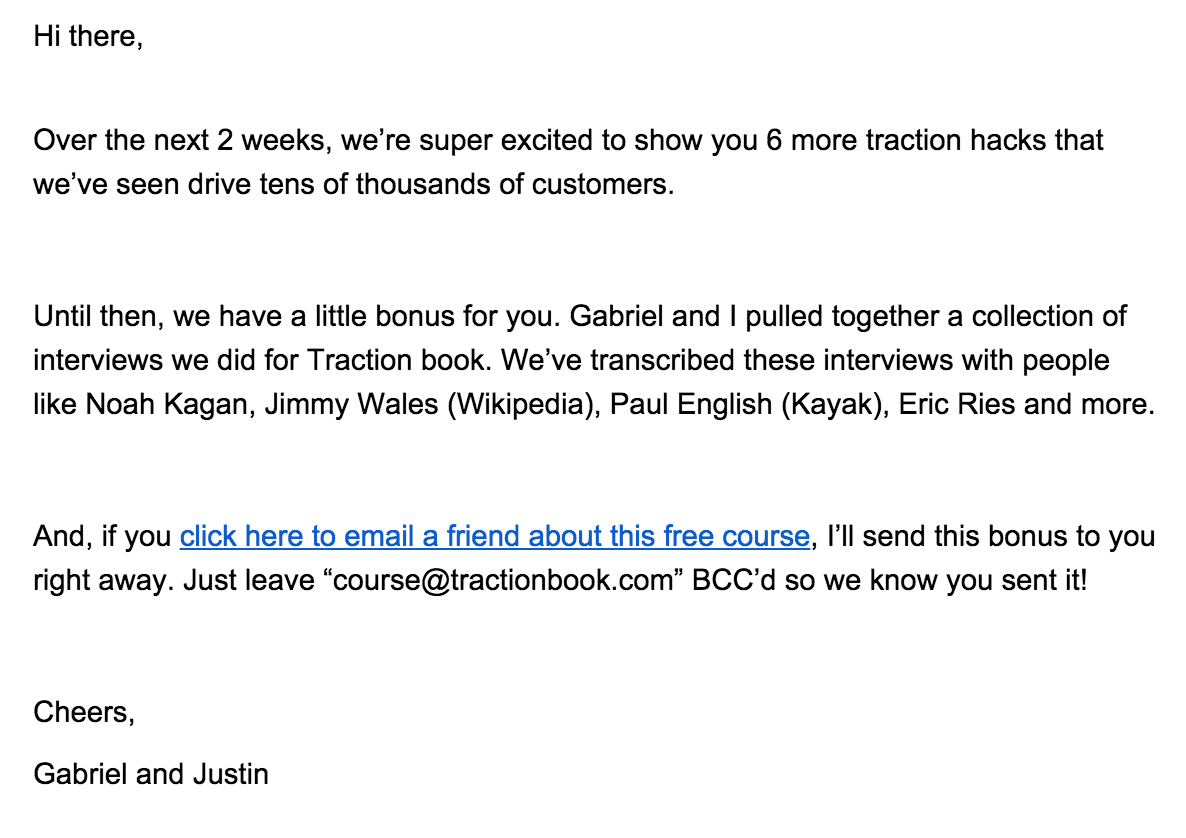
Task: Click the 'Hi there,' greeting text
Action: 88,36
